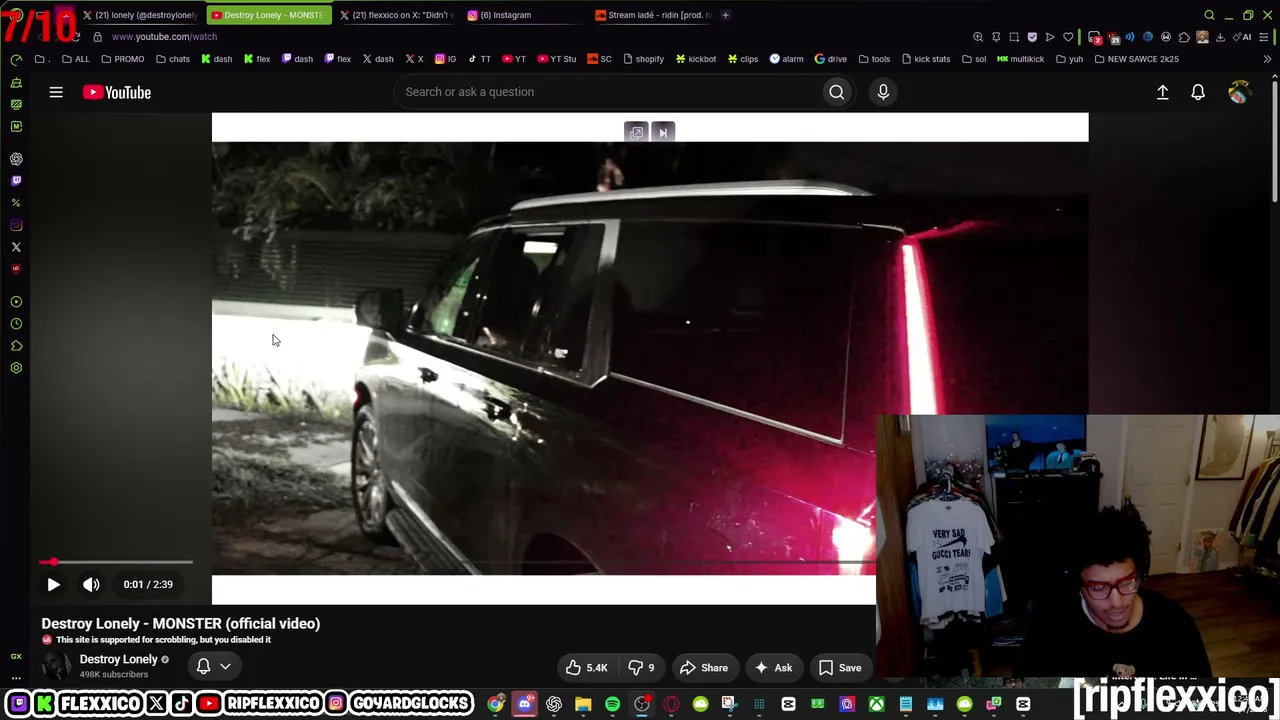Focus the YouTube search or ask field
The width and height of the screenshot is (1280, 720).
(610, 92)
